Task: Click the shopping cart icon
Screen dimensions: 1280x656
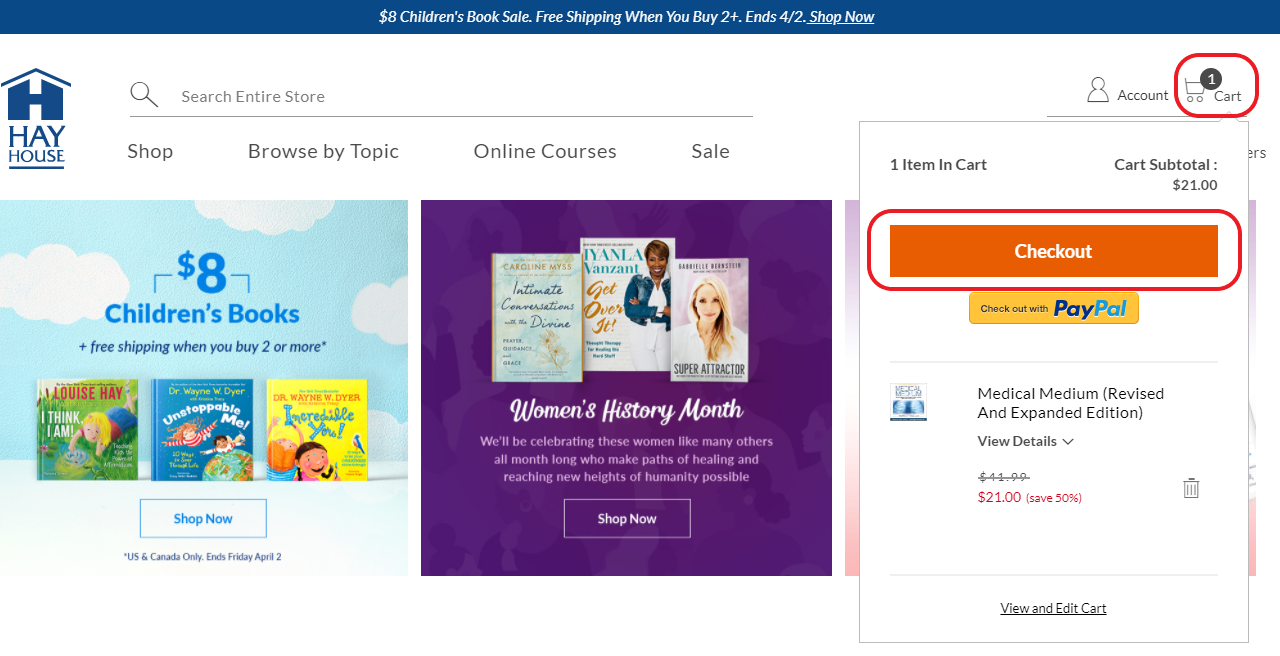Action: coord(1194,93)
